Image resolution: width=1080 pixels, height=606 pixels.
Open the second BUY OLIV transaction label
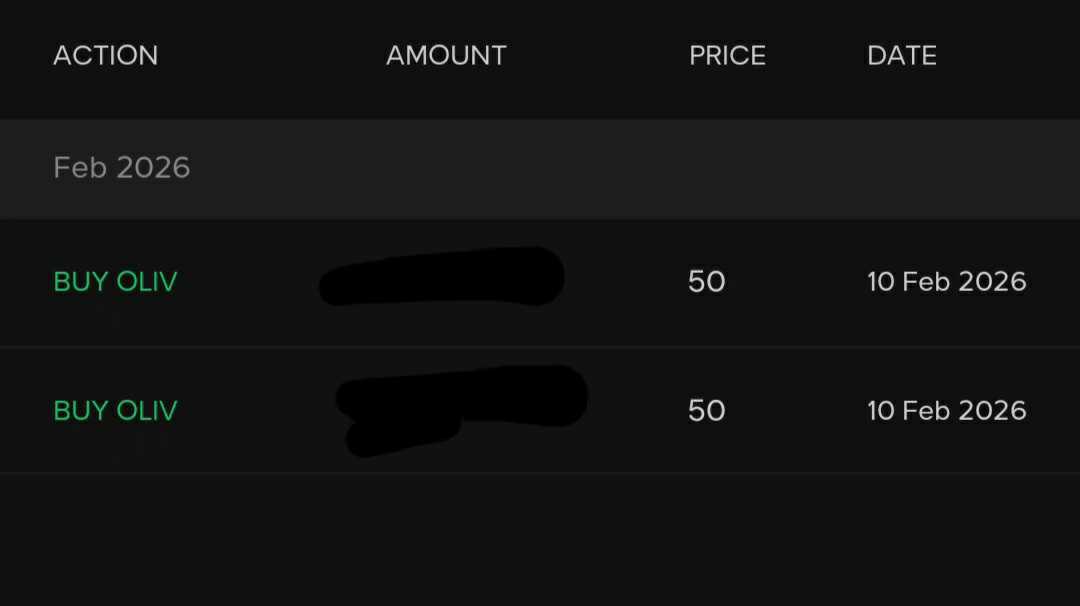pyautogui.click(x=115, y=410)
